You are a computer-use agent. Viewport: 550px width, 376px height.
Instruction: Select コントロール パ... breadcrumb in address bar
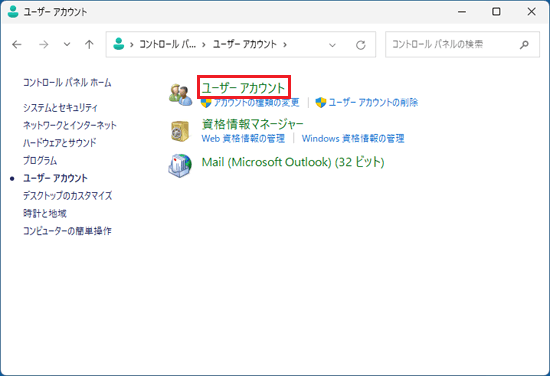167,44
